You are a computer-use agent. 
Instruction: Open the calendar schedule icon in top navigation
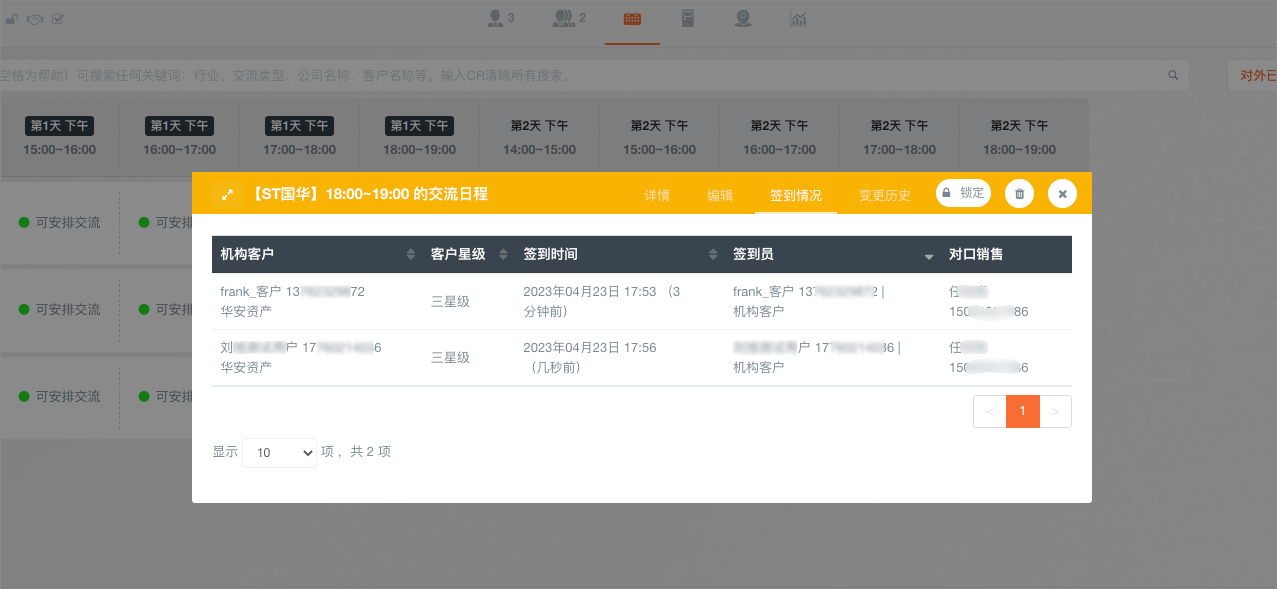pos(632,19)
